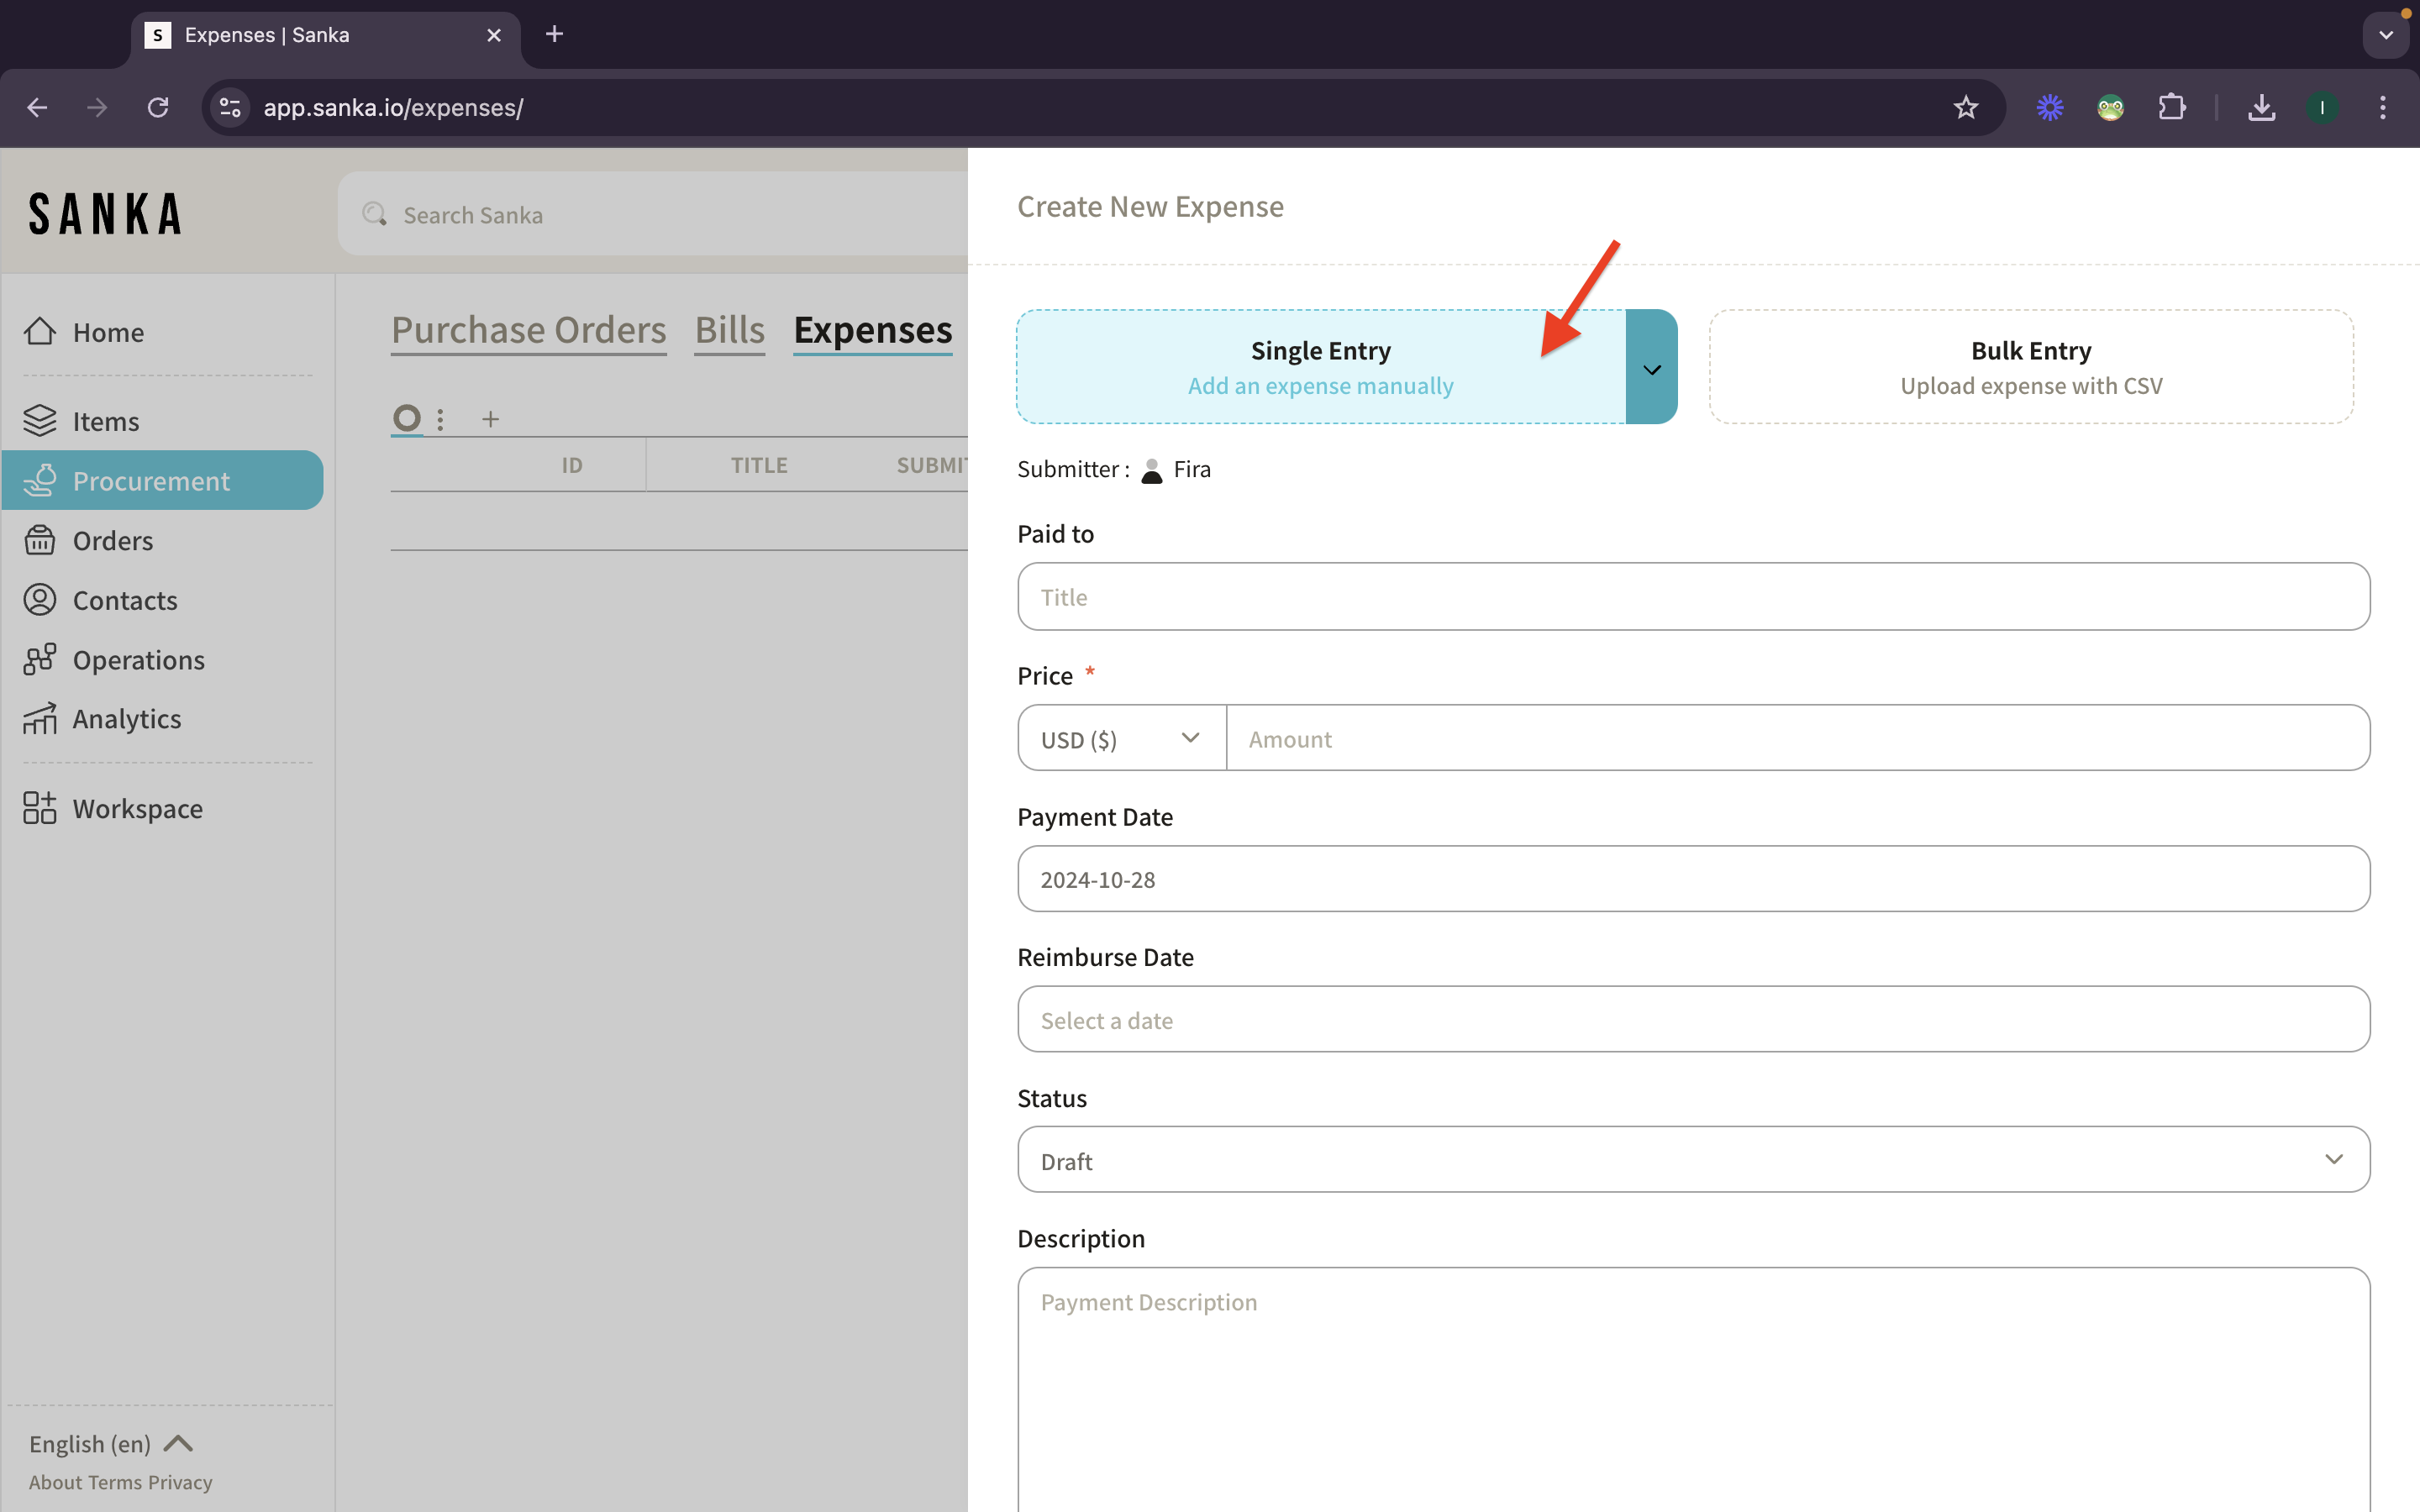
Task: Expand the Single Entry chevron dropdown
Action: click(x=1651, y=369)
